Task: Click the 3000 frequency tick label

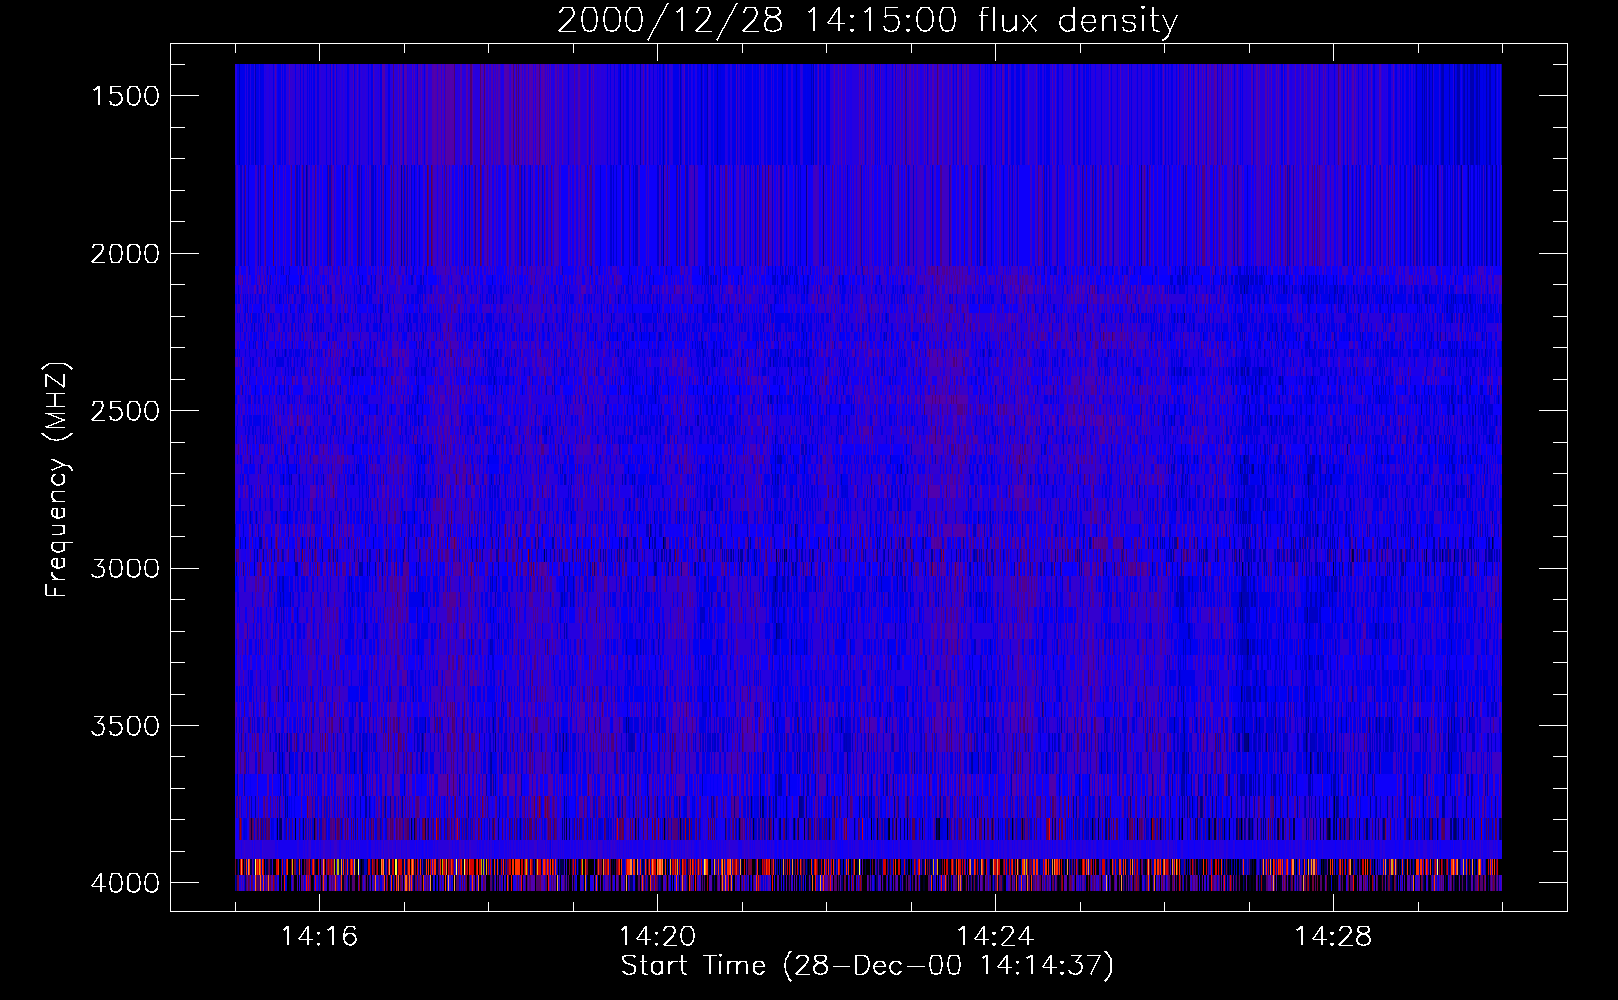Action: [x=125, y=569]
